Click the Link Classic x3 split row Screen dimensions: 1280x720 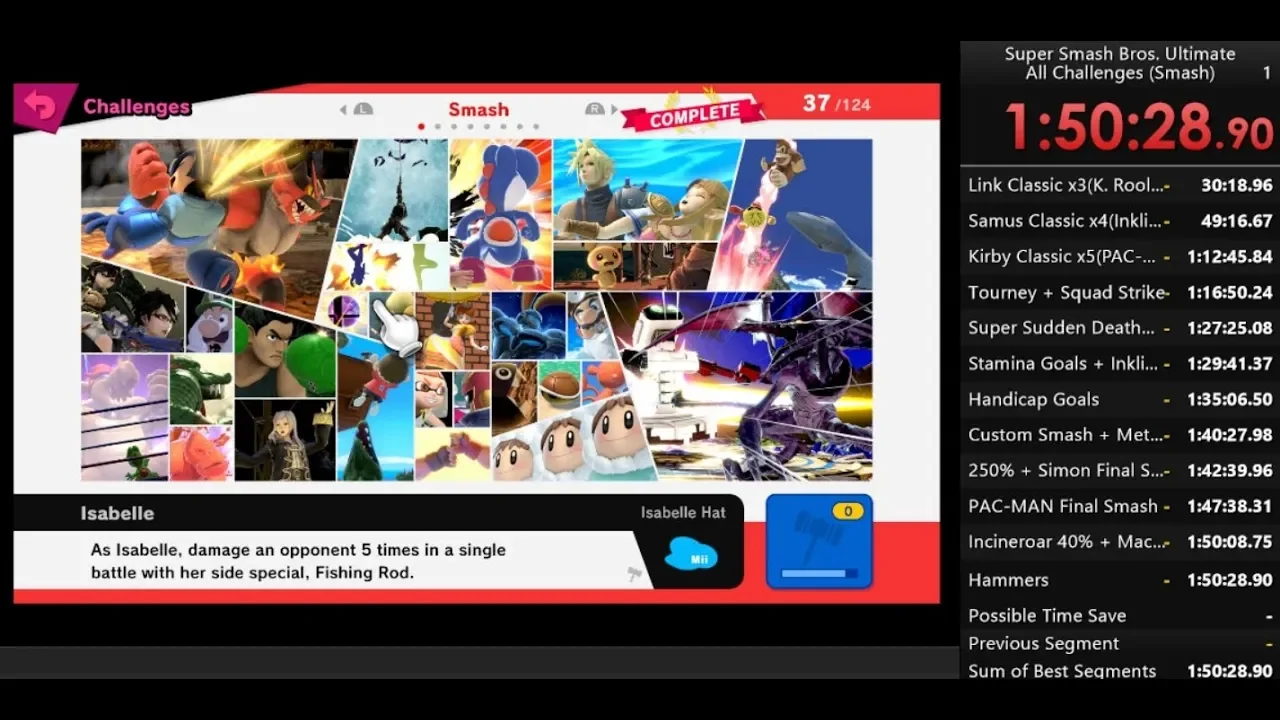1120,185
